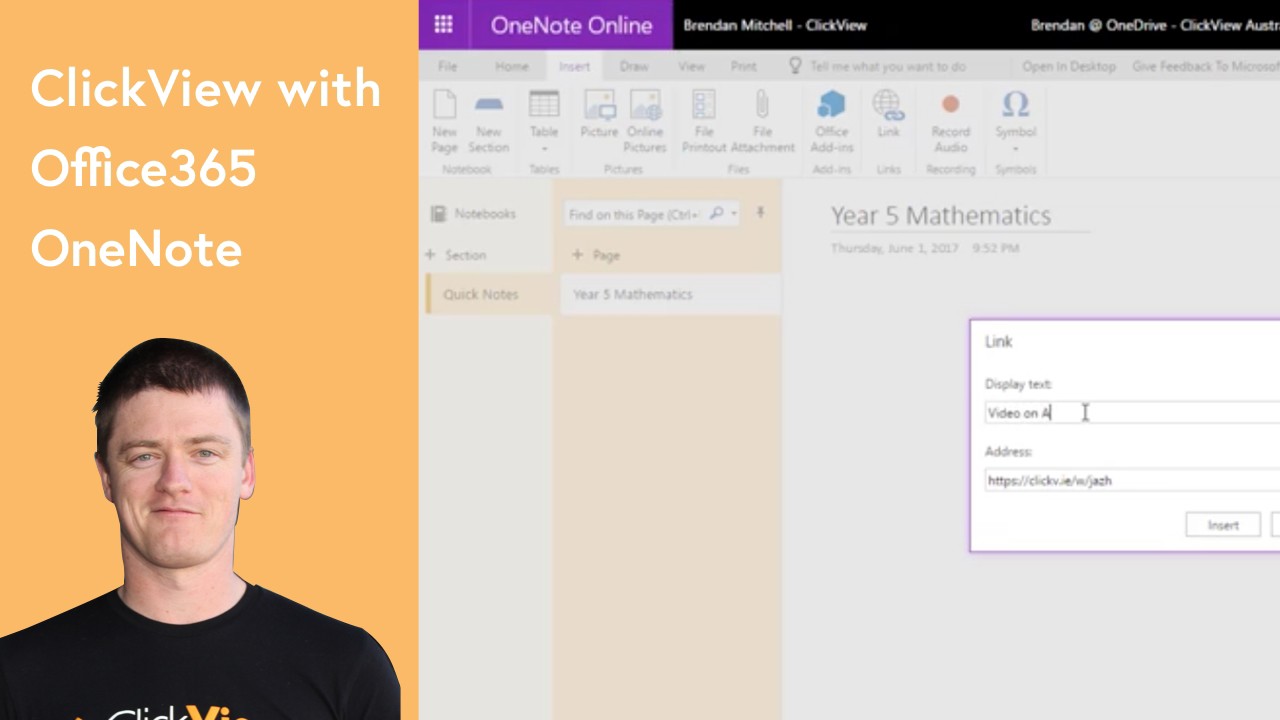1280x720 pixels.
Task: Select the Quick Notes section
Action: [481, 295]
